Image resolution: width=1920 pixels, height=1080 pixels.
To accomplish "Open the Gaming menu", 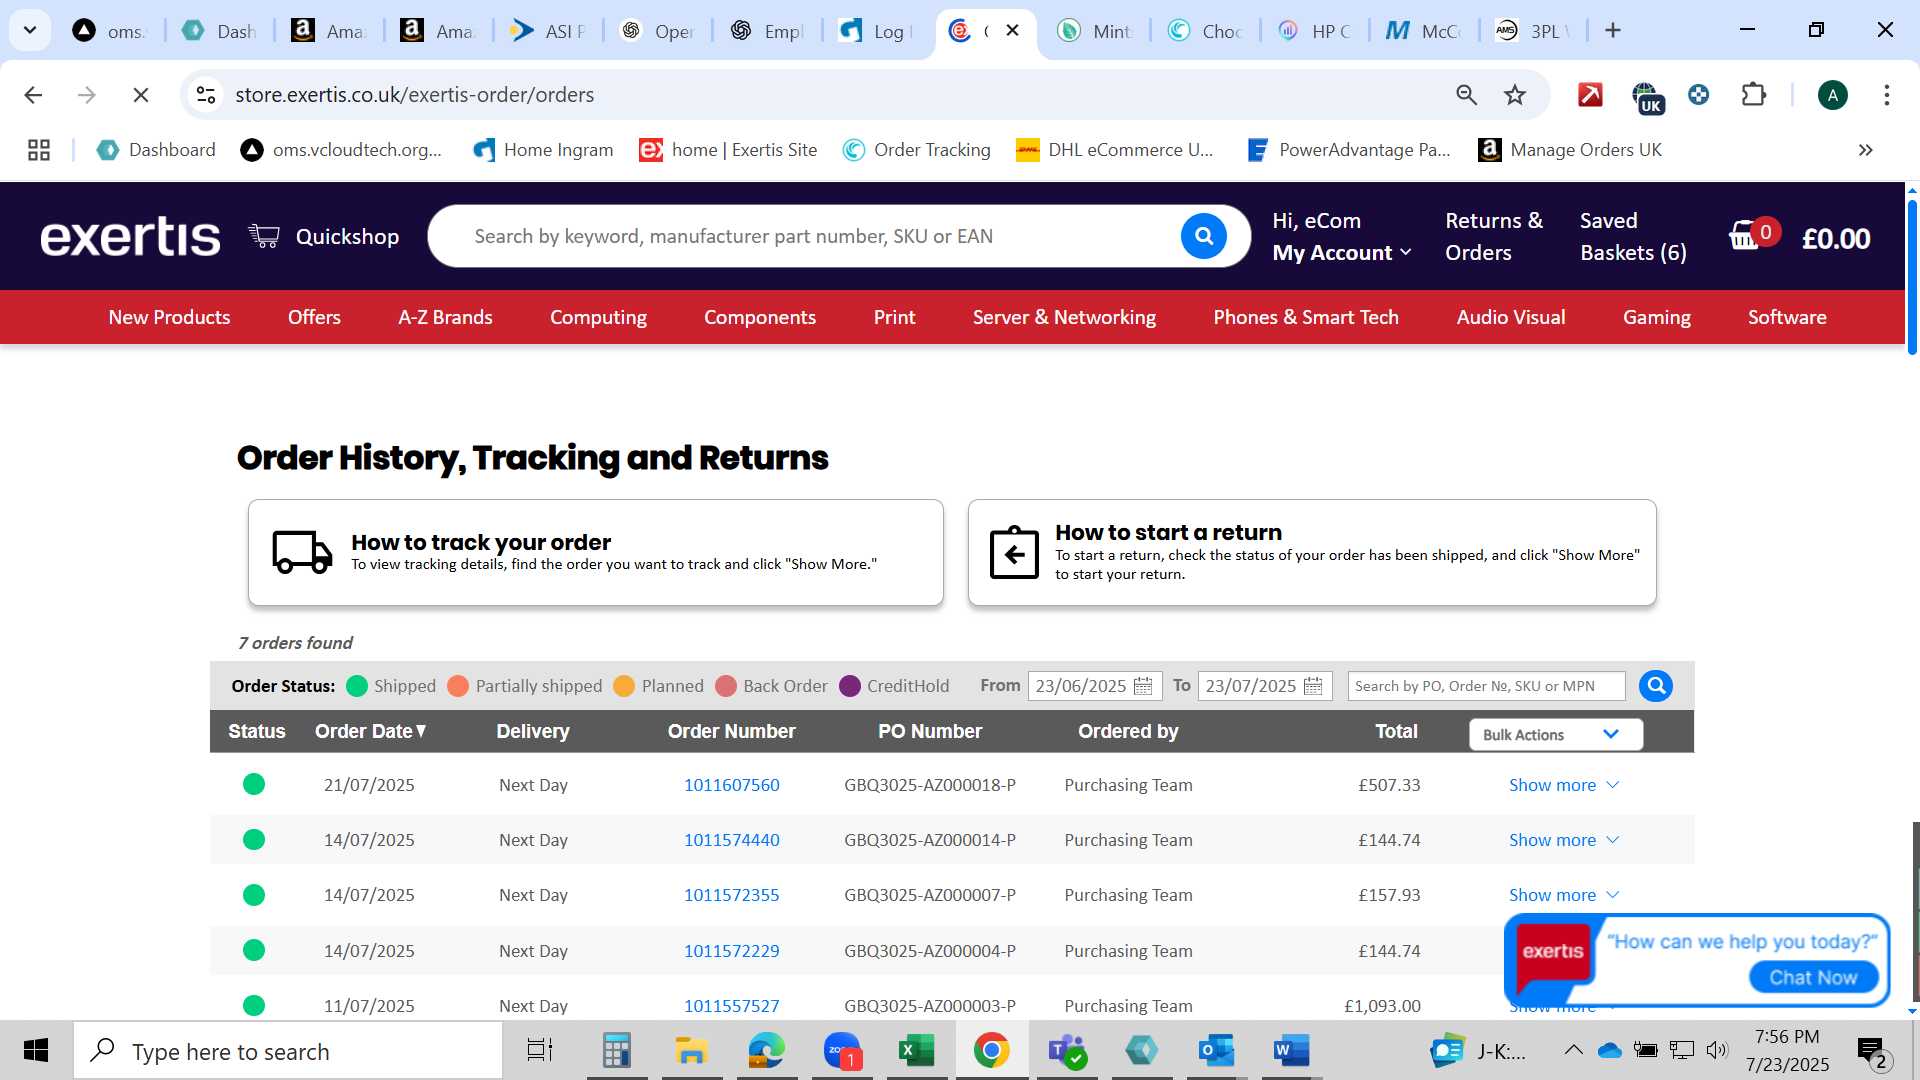I will [x=1656, y=317].
